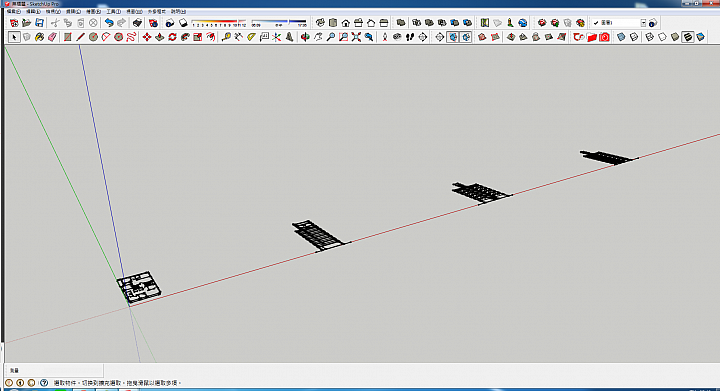Click the Undo toolbar button
Image resolution: width=720 pixels, height=391 pixels.
click(109, 23)
